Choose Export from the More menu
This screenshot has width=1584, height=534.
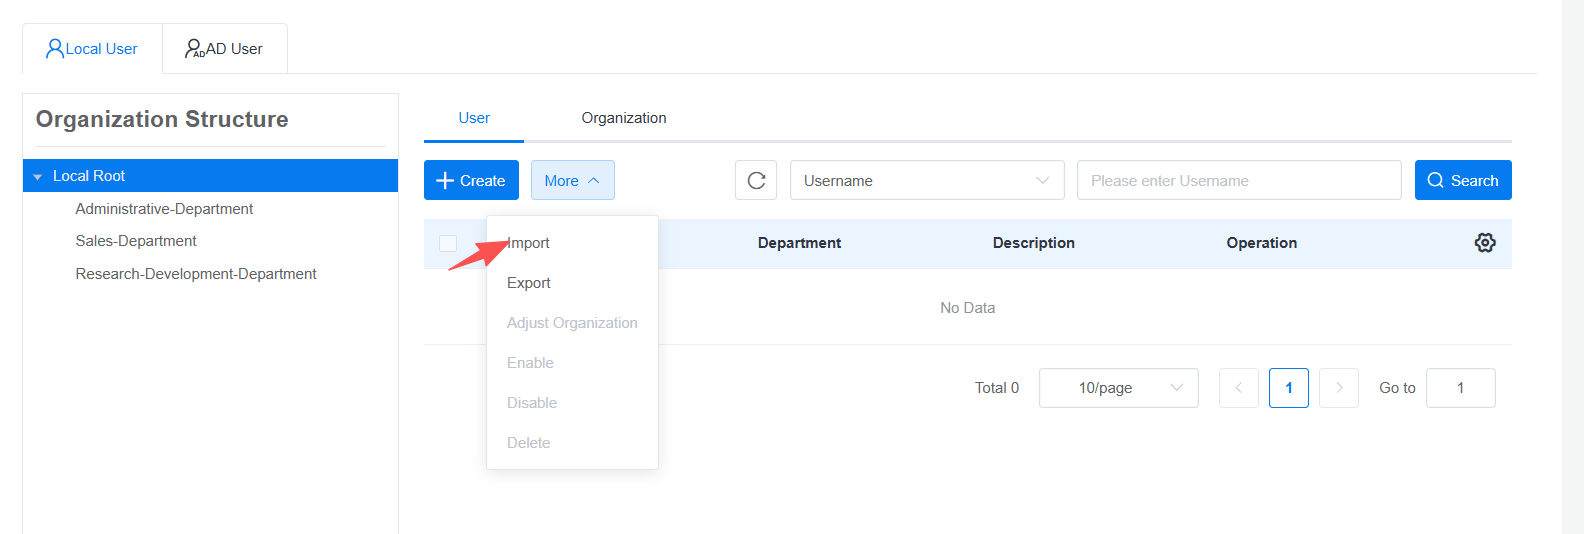tap(529, 283)
